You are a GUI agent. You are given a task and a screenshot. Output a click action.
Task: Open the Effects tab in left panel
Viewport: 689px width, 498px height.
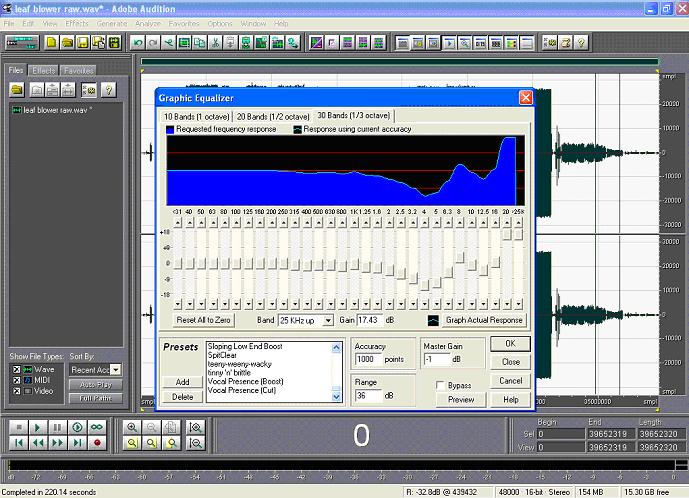[44, 70]
